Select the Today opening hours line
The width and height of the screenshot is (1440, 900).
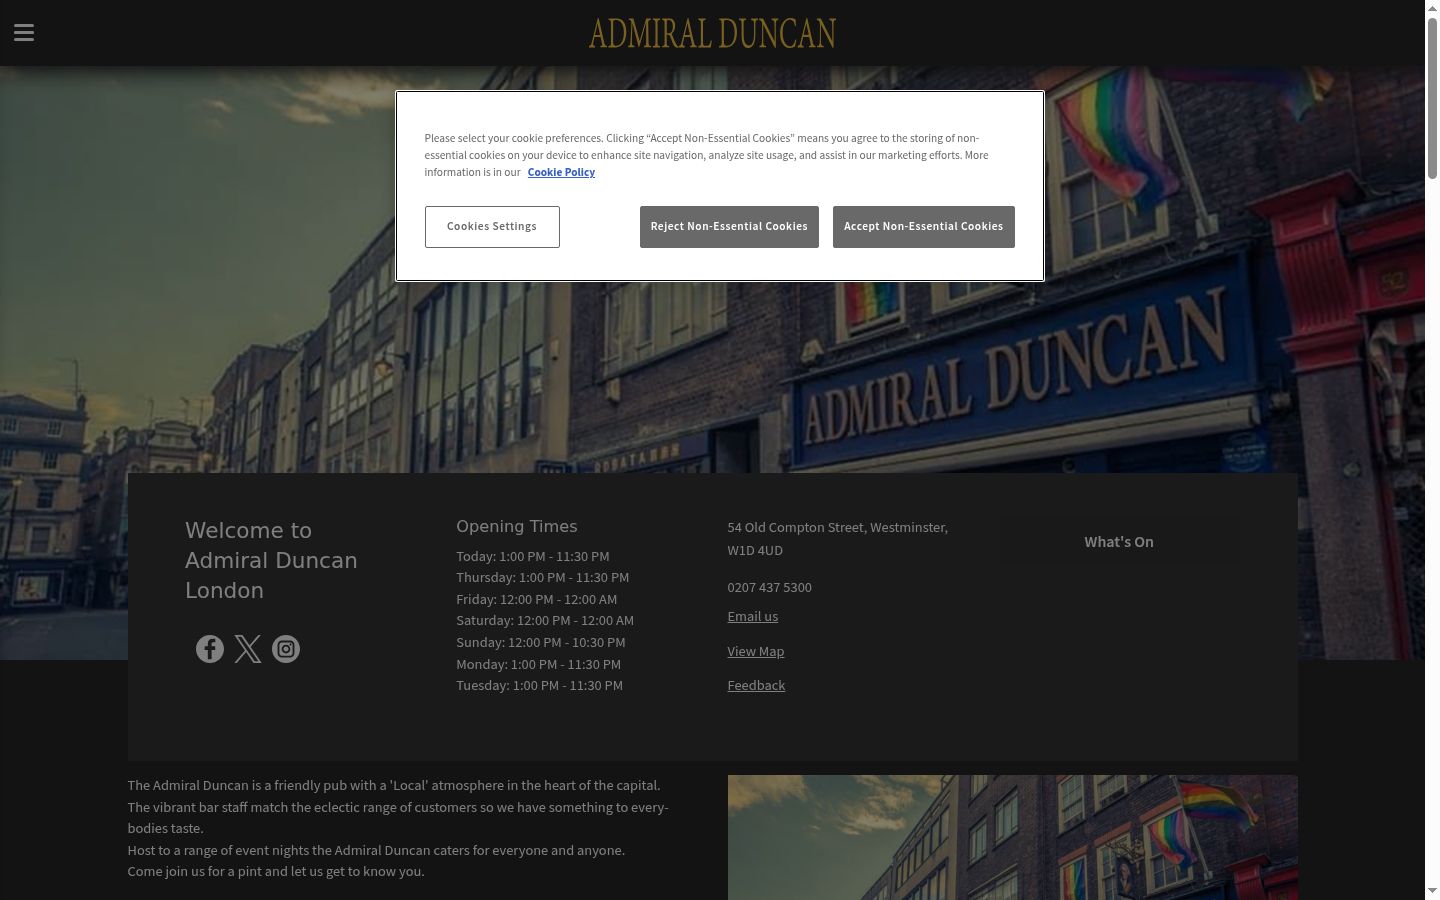pos(532,556)
